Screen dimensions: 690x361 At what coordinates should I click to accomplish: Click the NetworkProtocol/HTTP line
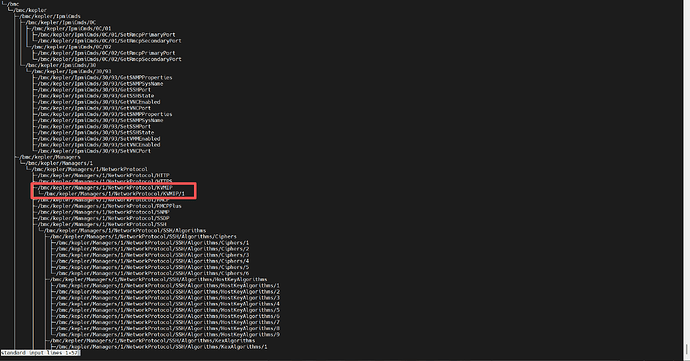pos(103,176)
